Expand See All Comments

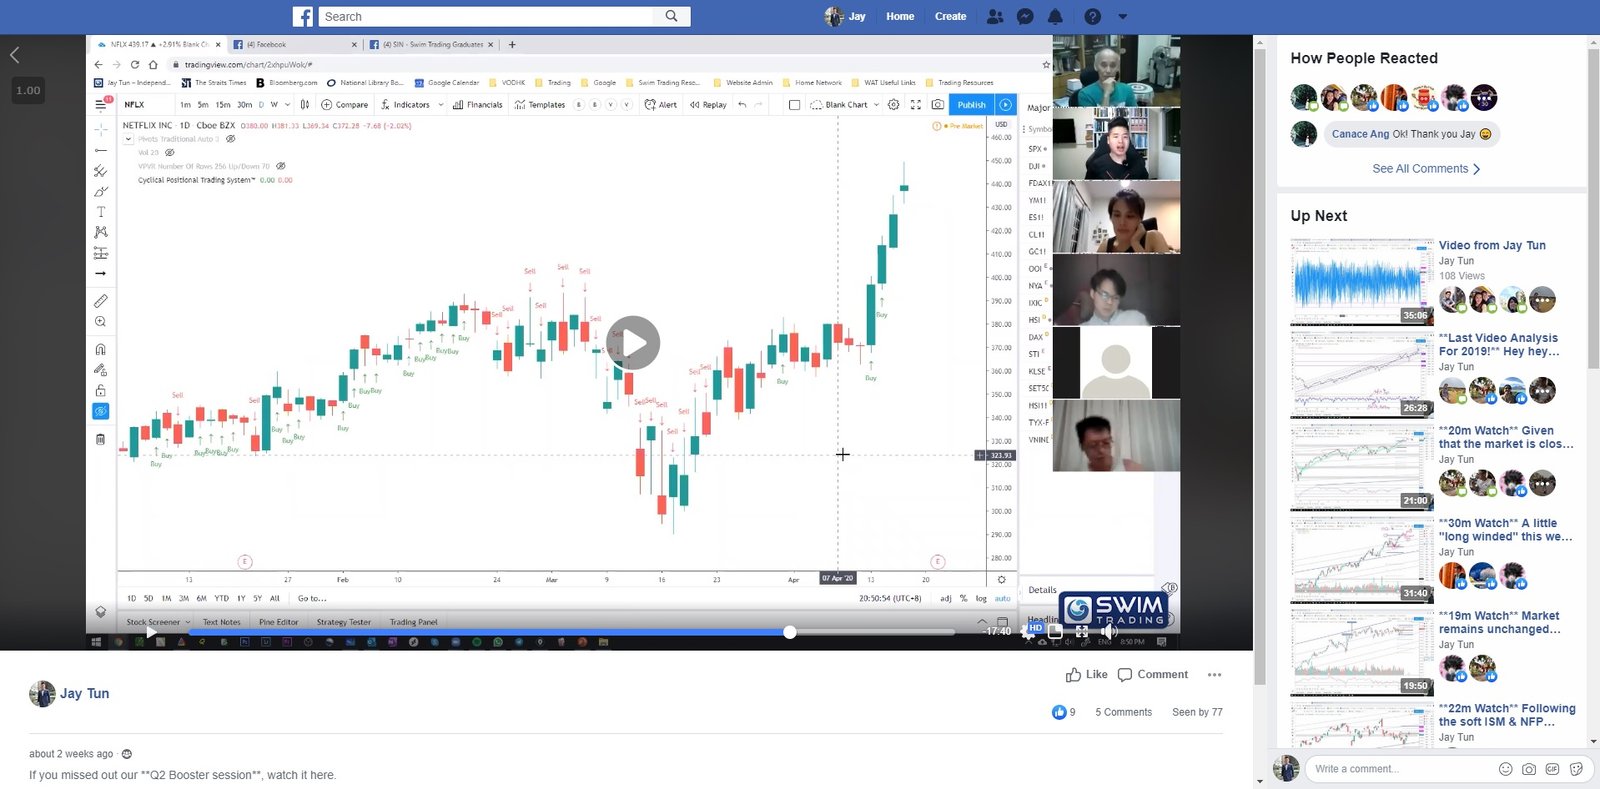pos(1426,169)
